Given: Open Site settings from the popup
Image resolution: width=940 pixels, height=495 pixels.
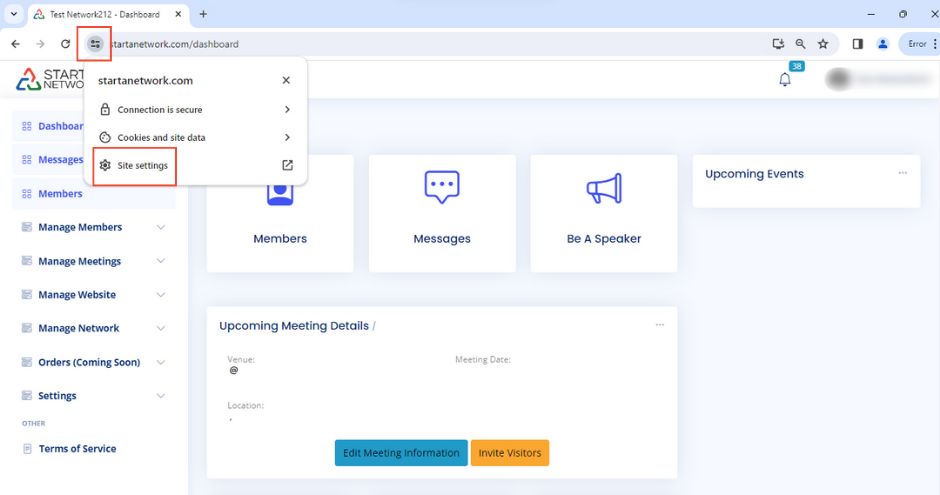Looking at the screenshot, I should [142, 166].
